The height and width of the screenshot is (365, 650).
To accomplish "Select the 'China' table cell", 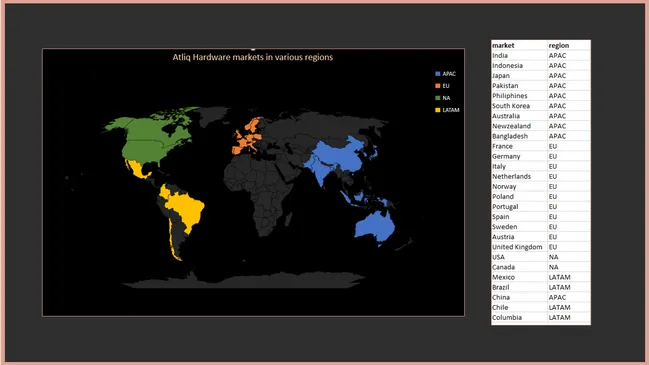I will (519, 297).
